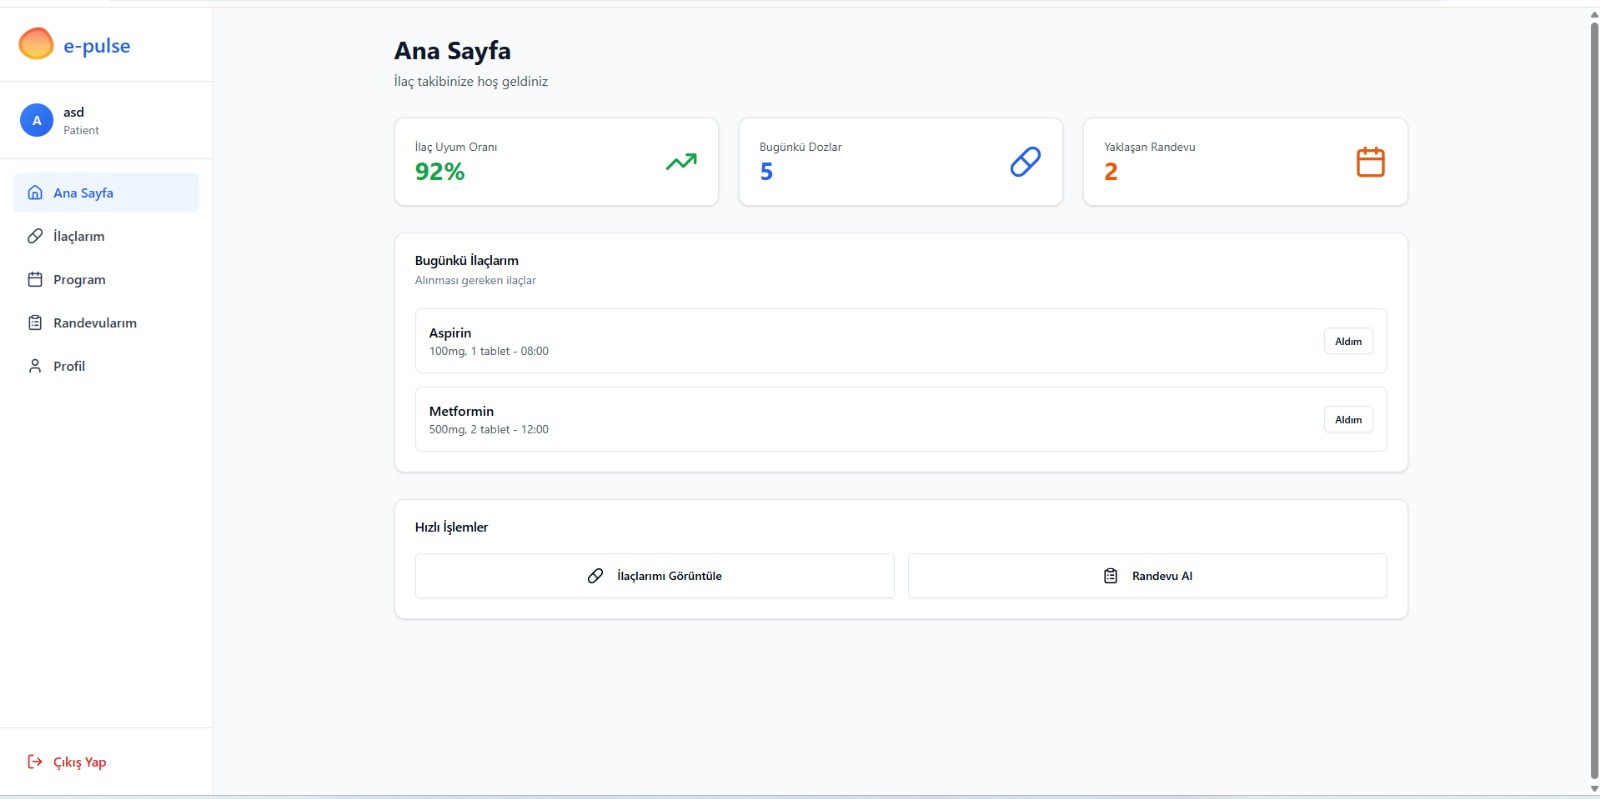Click the green trending-up adherence icon
The image size is (1600, 799).
tap(681, 162)
